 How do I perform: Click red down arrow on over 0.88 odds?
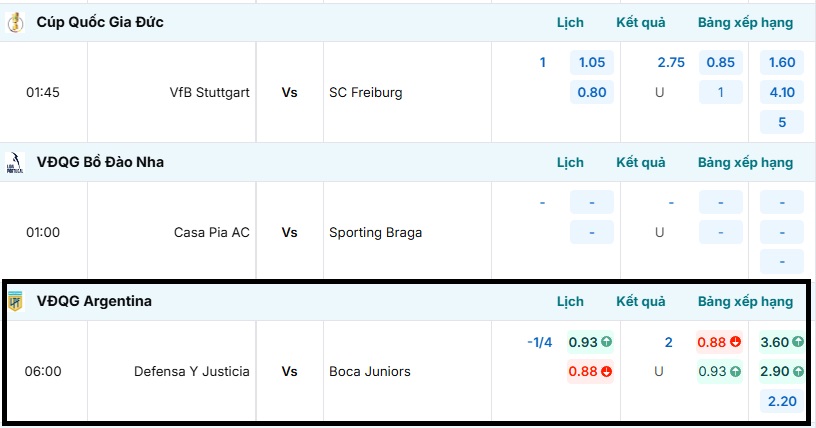[736, 342]
